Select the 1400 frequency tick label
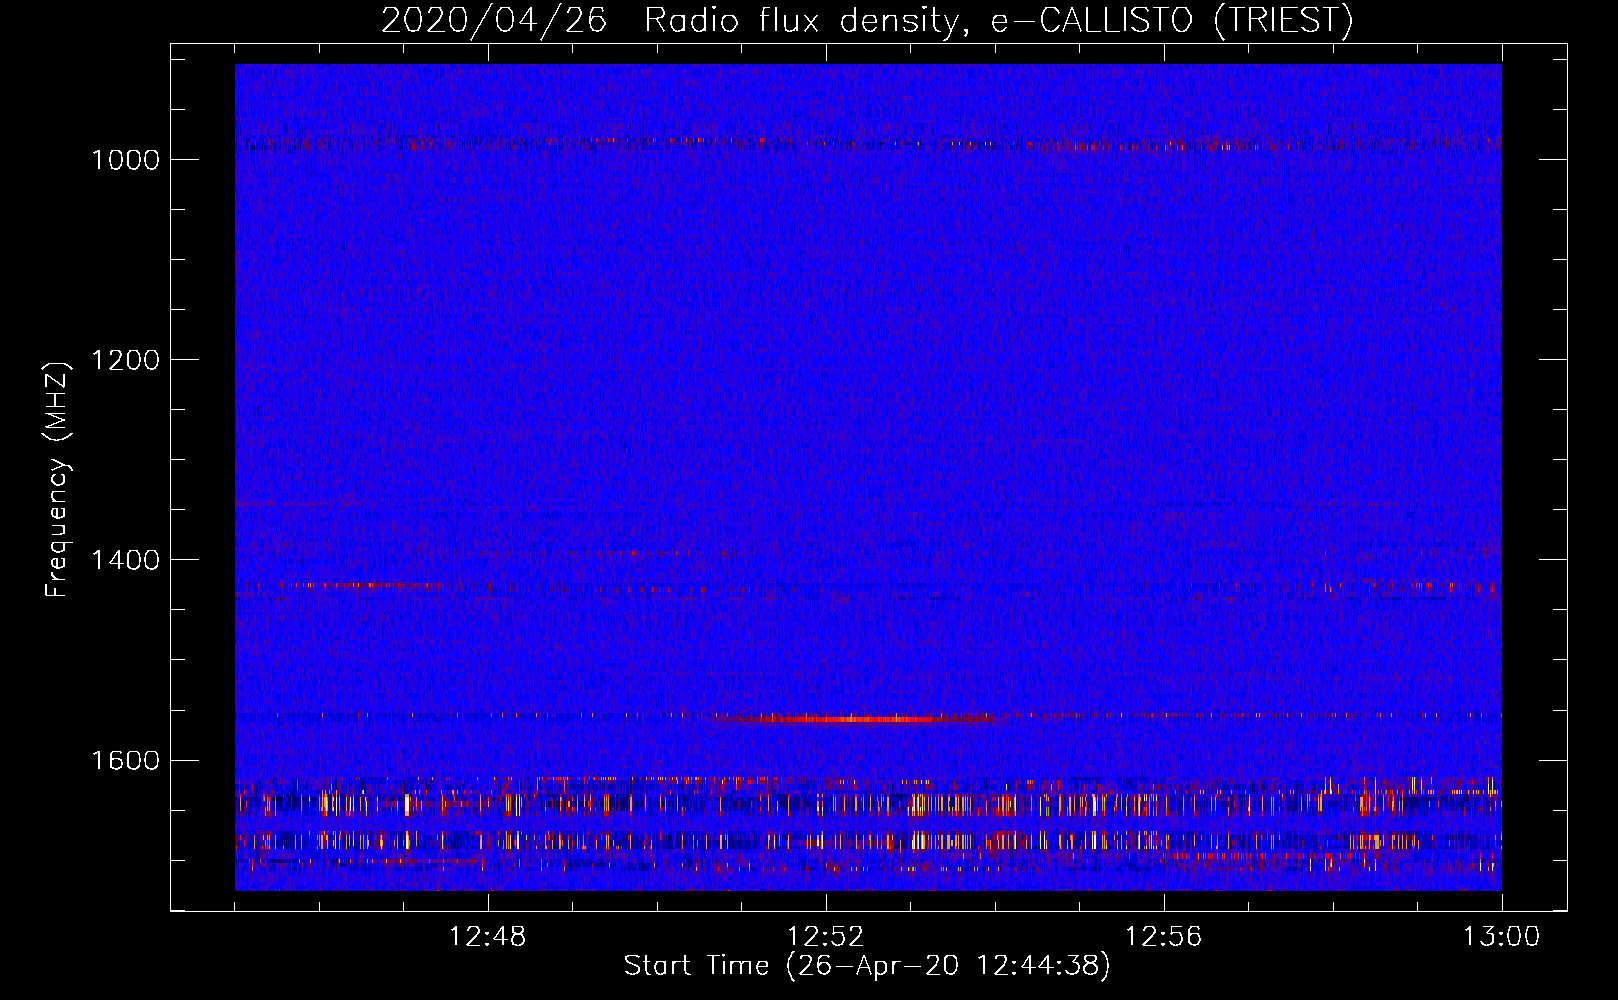 click(125, 560)
